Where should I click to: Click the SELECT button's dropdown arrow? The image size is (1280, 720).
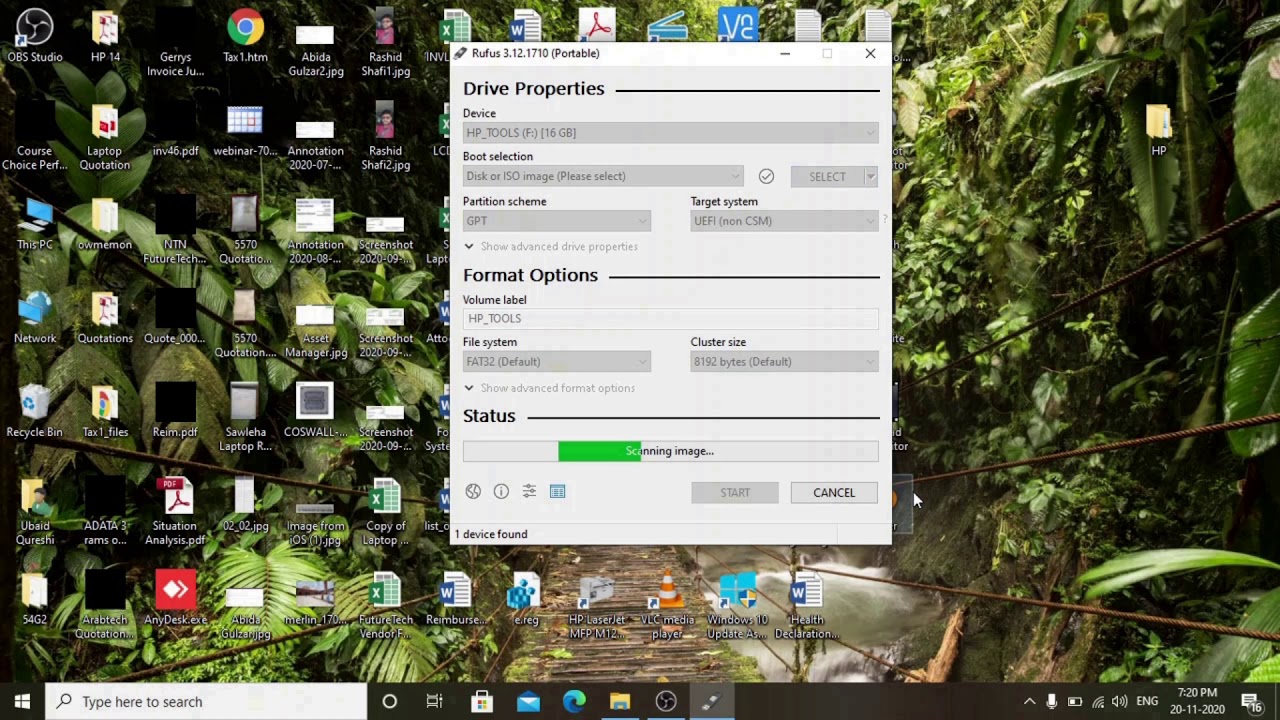871,176
